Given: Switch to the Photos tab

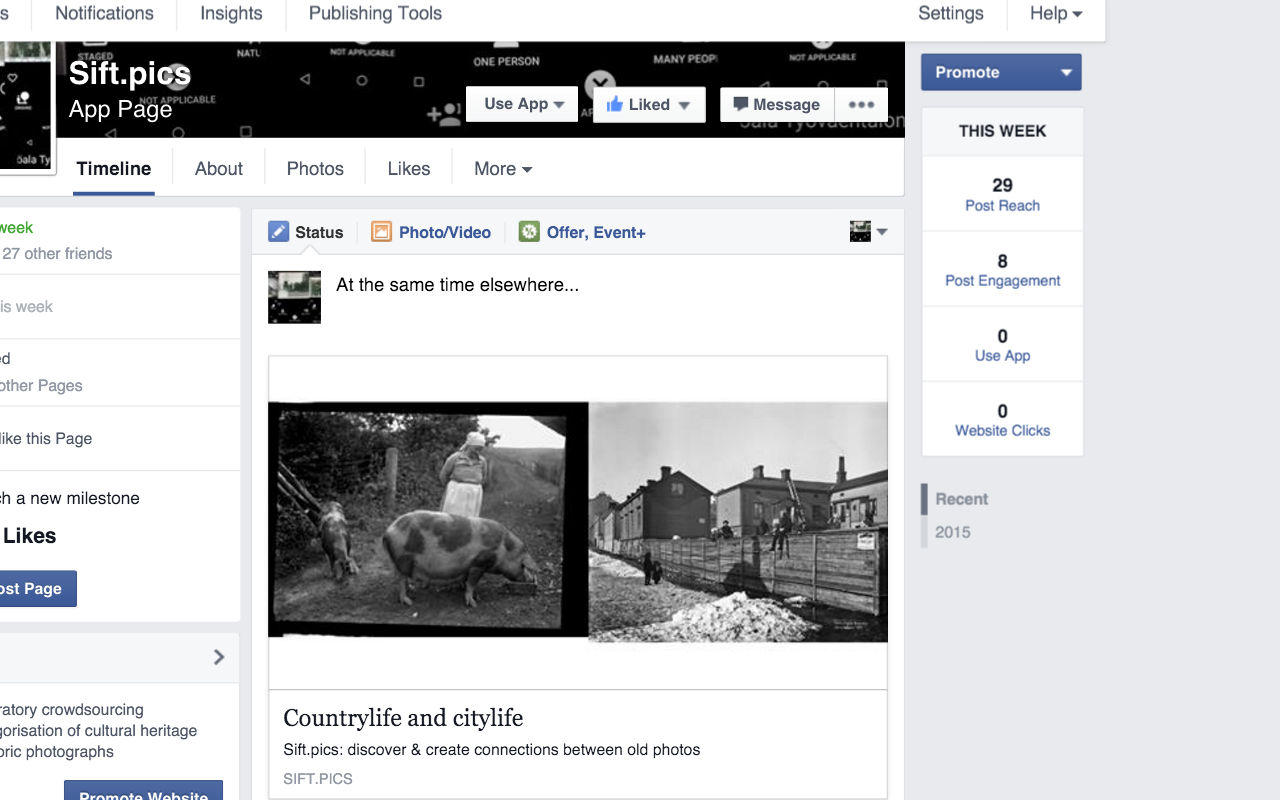Looking at the screenshot, I should [x=315, y=169].
